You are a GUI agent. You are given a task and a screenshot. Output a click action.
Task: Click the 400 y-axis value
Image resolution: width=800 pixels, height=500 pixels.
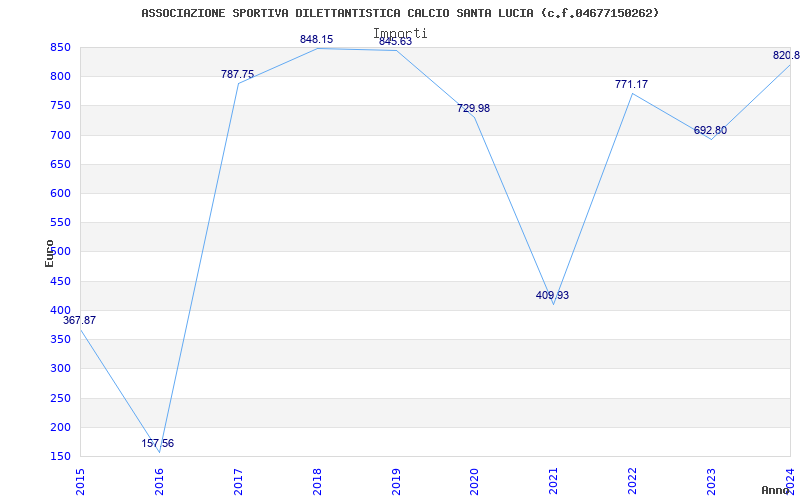(60, 310)
